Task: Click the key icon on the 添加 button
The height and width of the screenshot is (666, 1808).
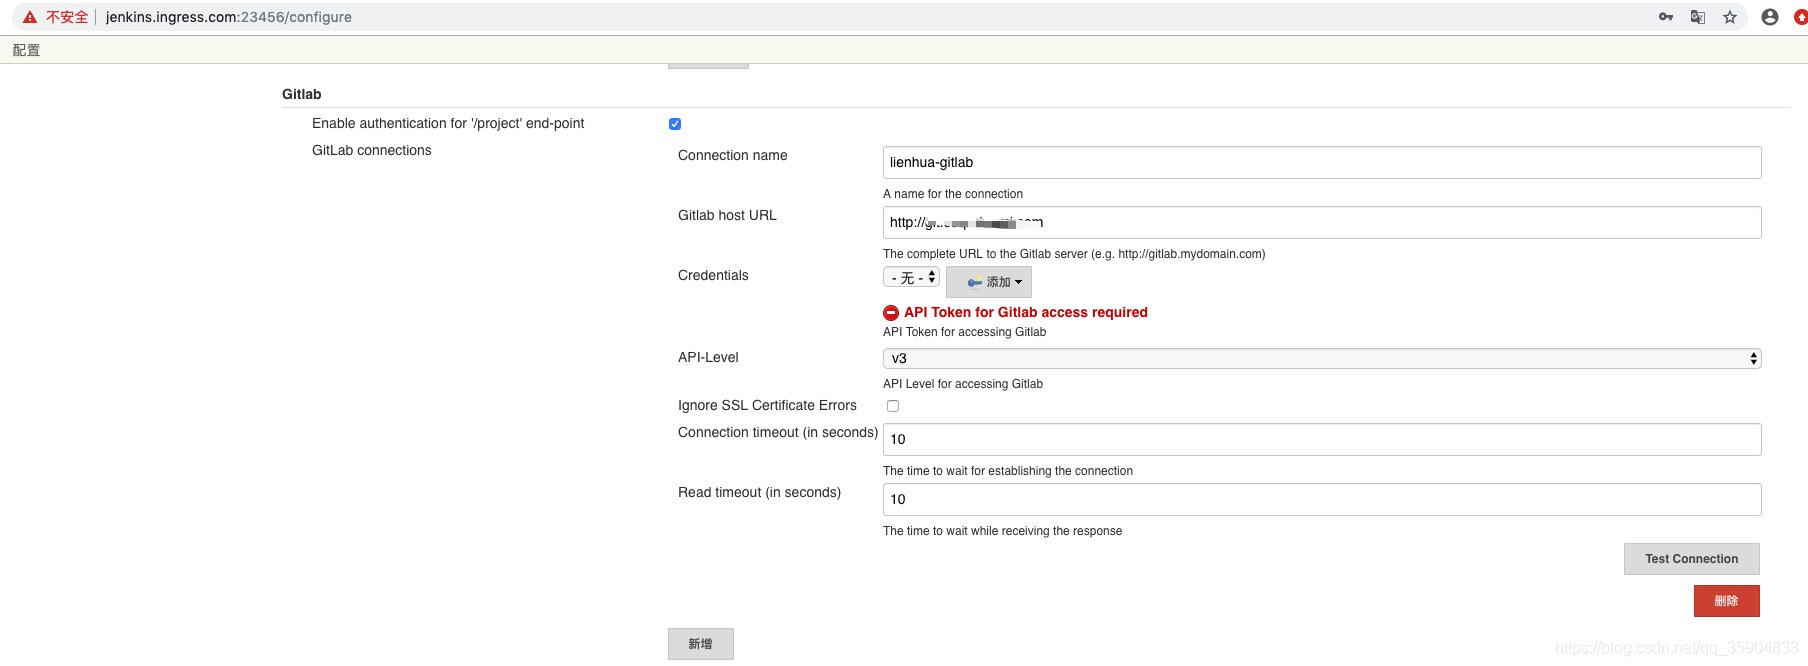Action: click(974, 283)
